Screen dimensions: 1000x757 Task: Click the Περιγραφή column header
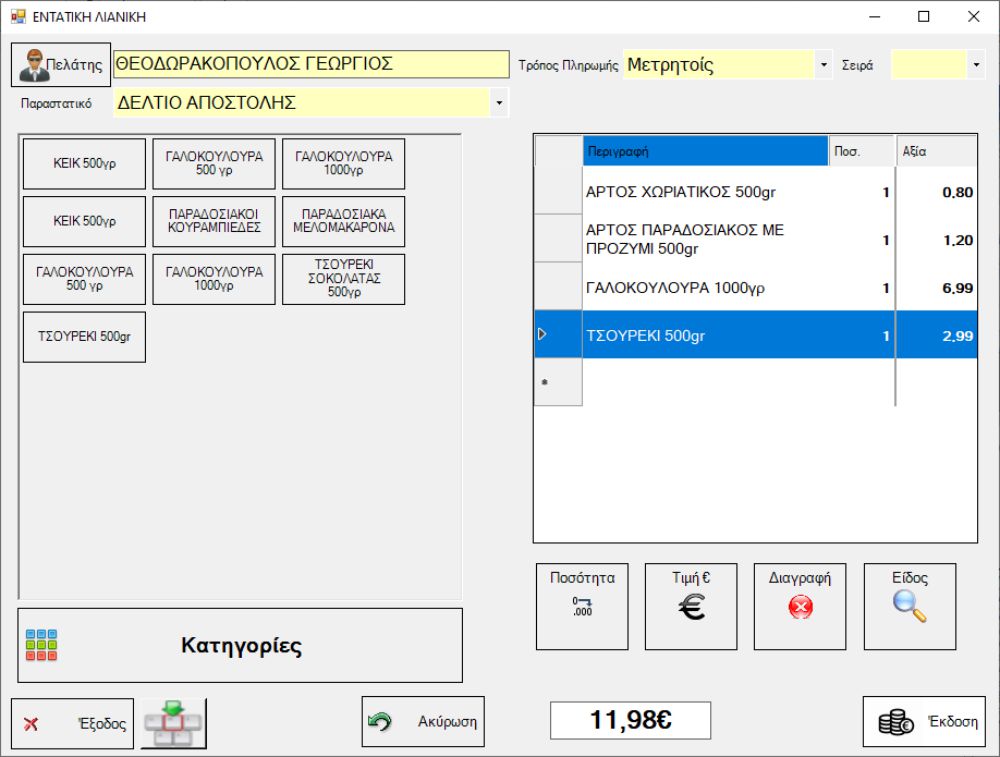(705, 152)
